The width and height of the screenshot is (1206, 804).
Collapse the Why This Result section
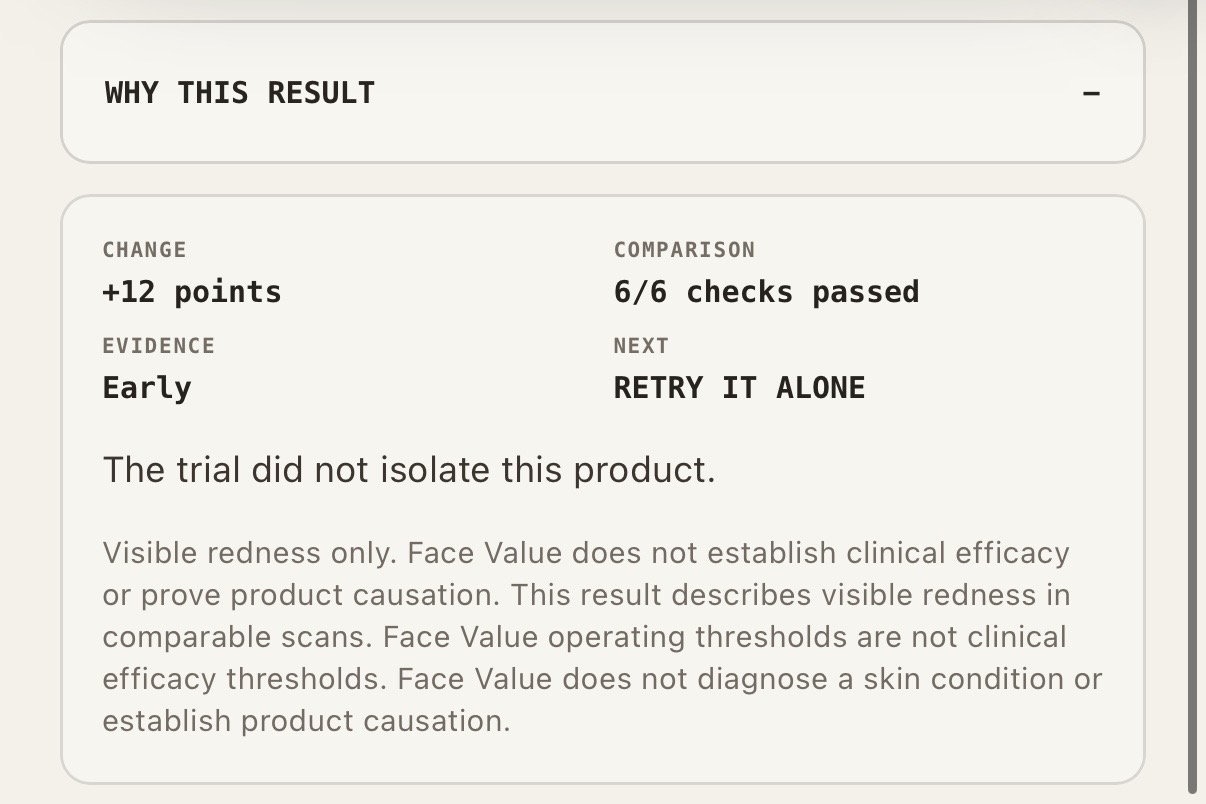[602, 92]
